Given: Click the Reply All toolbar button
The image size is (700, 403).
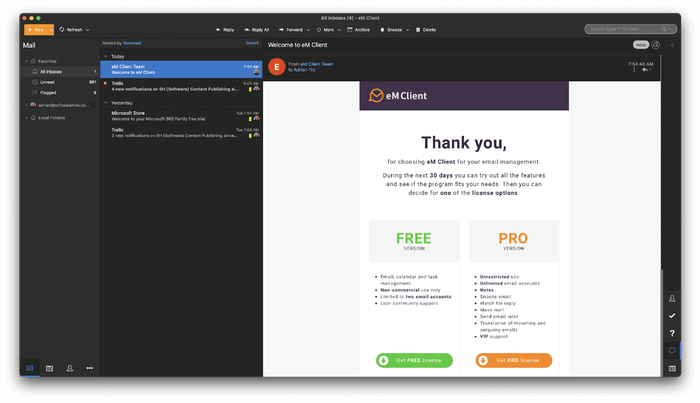Looking at the screenshot, I should pyautogui.click(x=257, y=30).
